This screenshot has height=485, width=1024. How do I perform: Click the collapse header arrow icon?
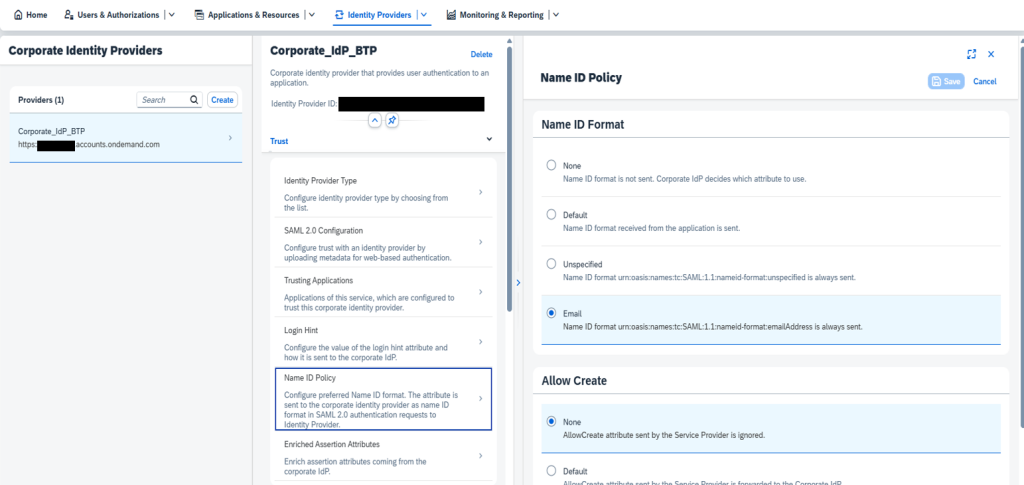[375, 120]
